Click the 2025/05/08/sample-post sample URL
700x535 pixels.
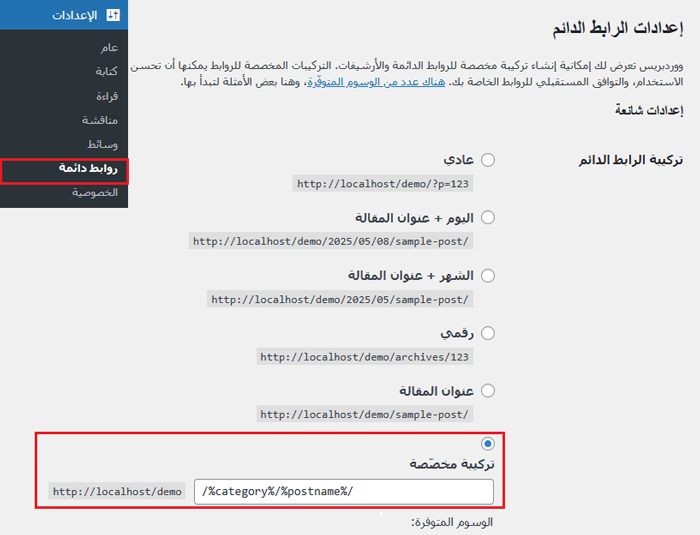pyautogui.click(x=331, y=241)
